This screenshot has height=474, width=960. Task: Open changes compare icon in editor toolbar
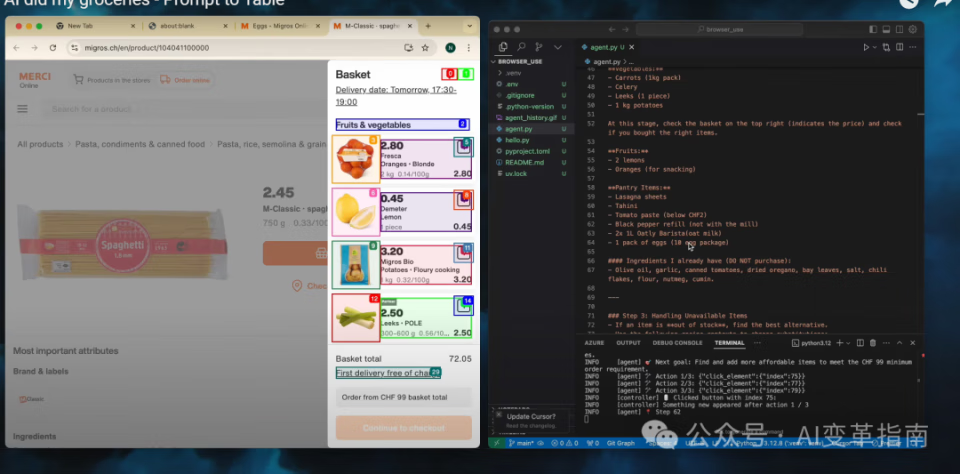pyautogui.click(x=886, y=47)
